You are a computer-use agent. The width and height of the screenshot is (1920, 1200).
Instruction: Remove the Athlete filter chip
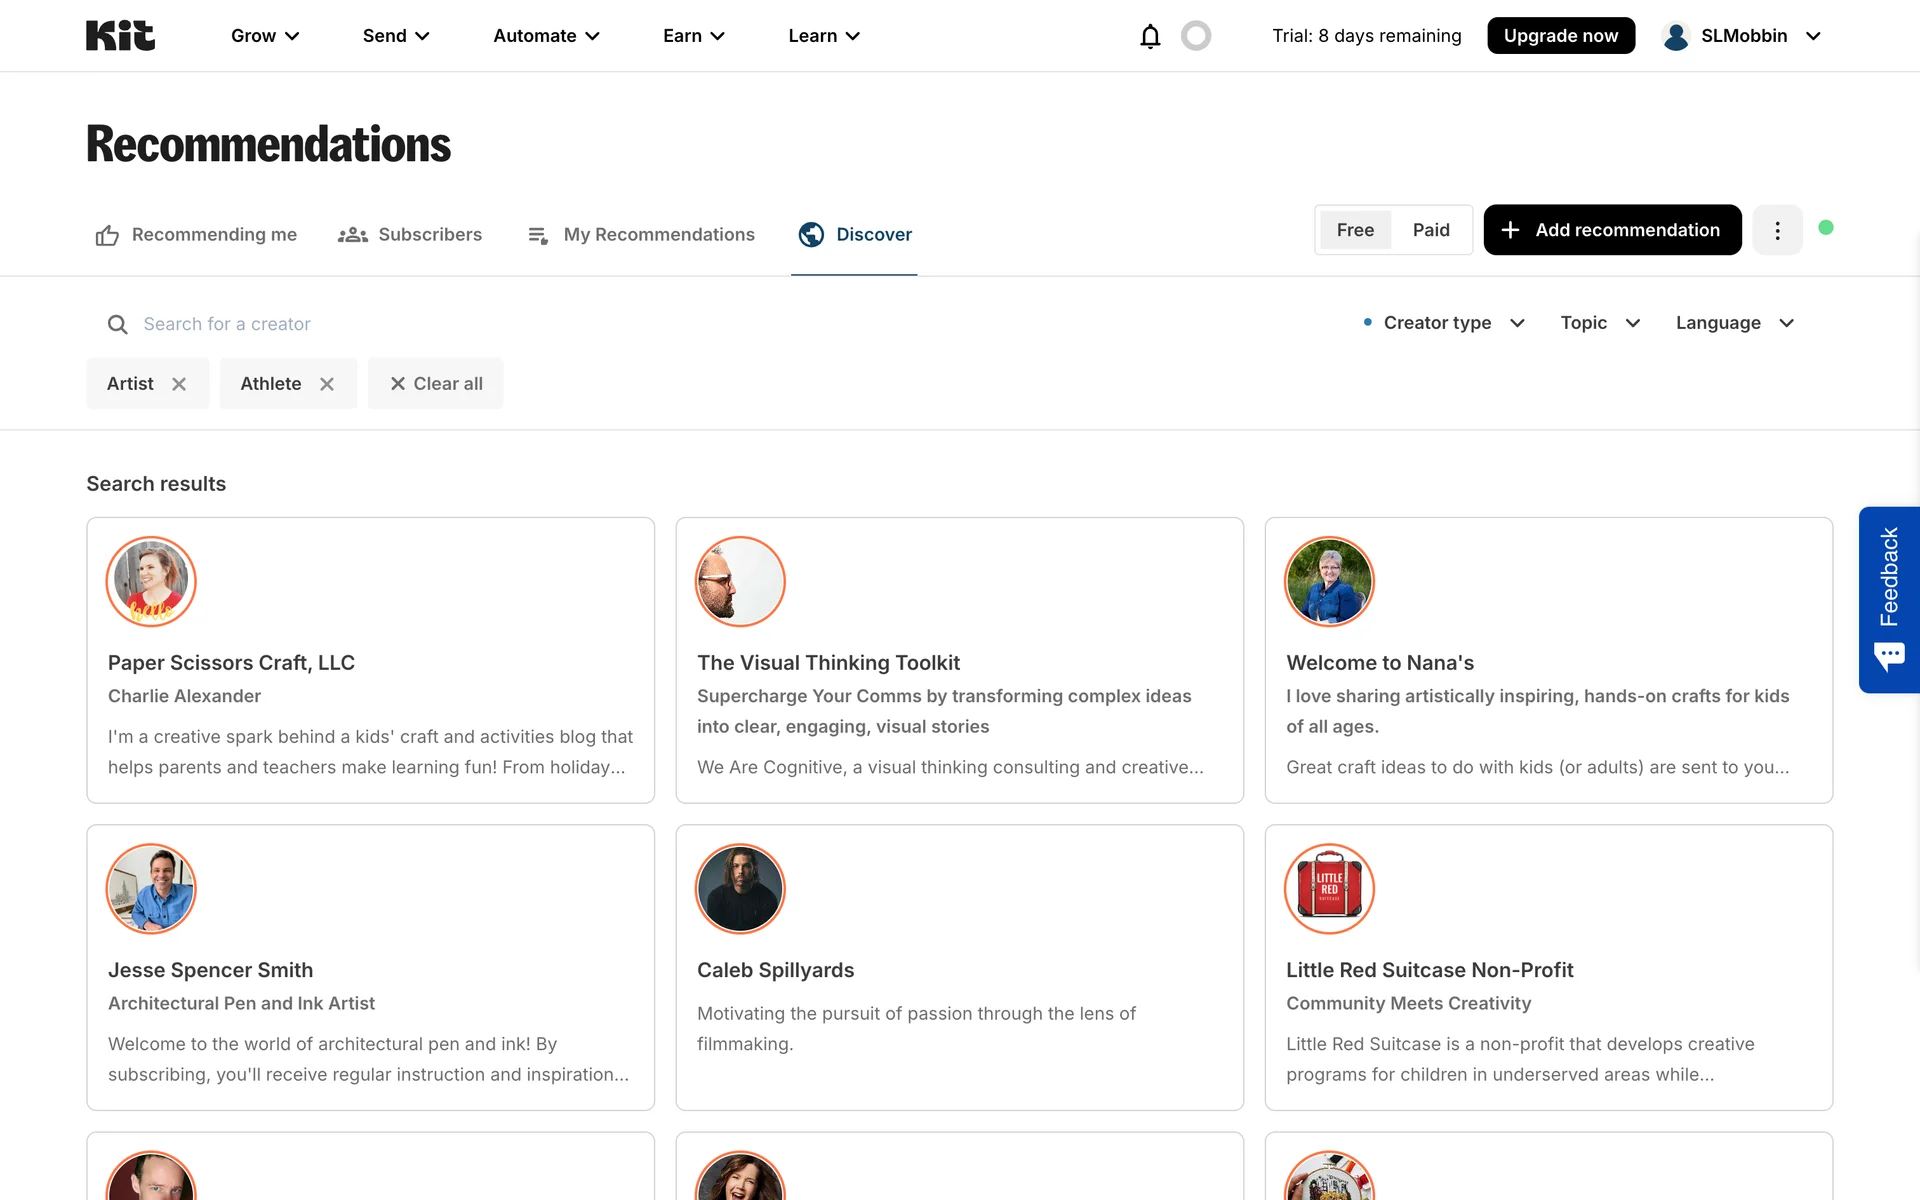pos(327,384)
